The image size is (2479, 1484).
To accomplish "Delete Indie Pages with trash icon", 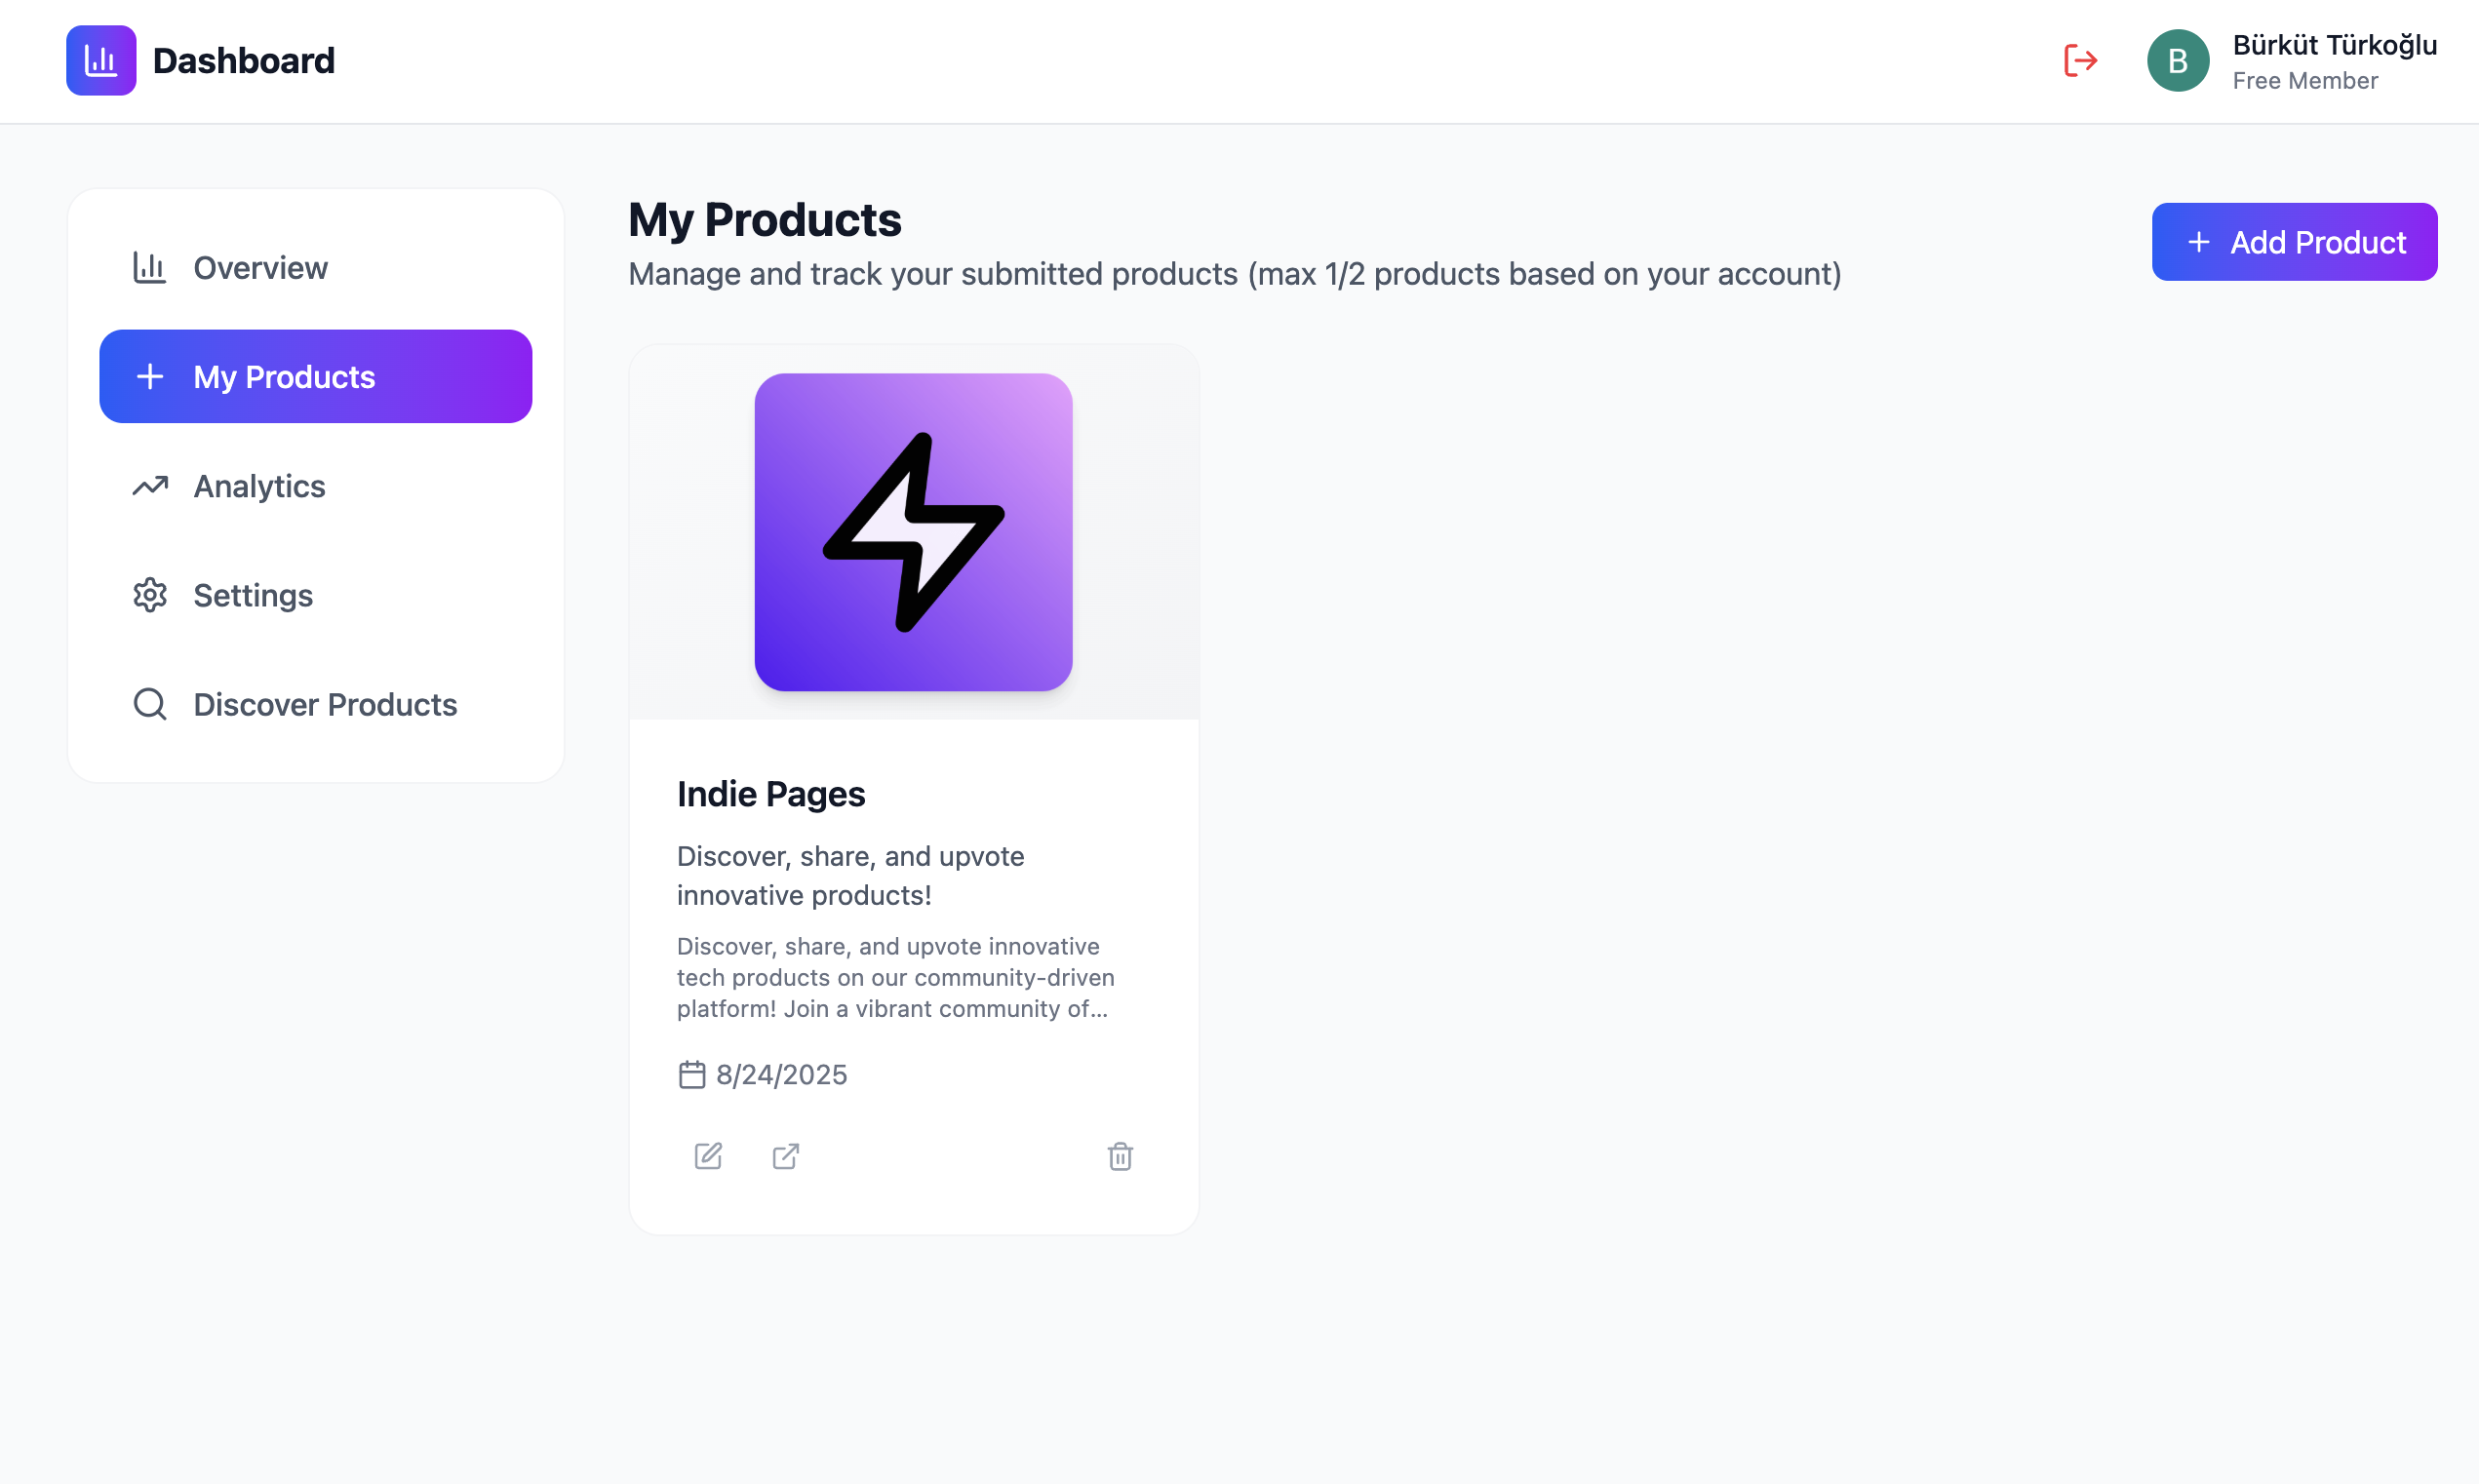I will pyautogui.click(x=1120, y=1156).
